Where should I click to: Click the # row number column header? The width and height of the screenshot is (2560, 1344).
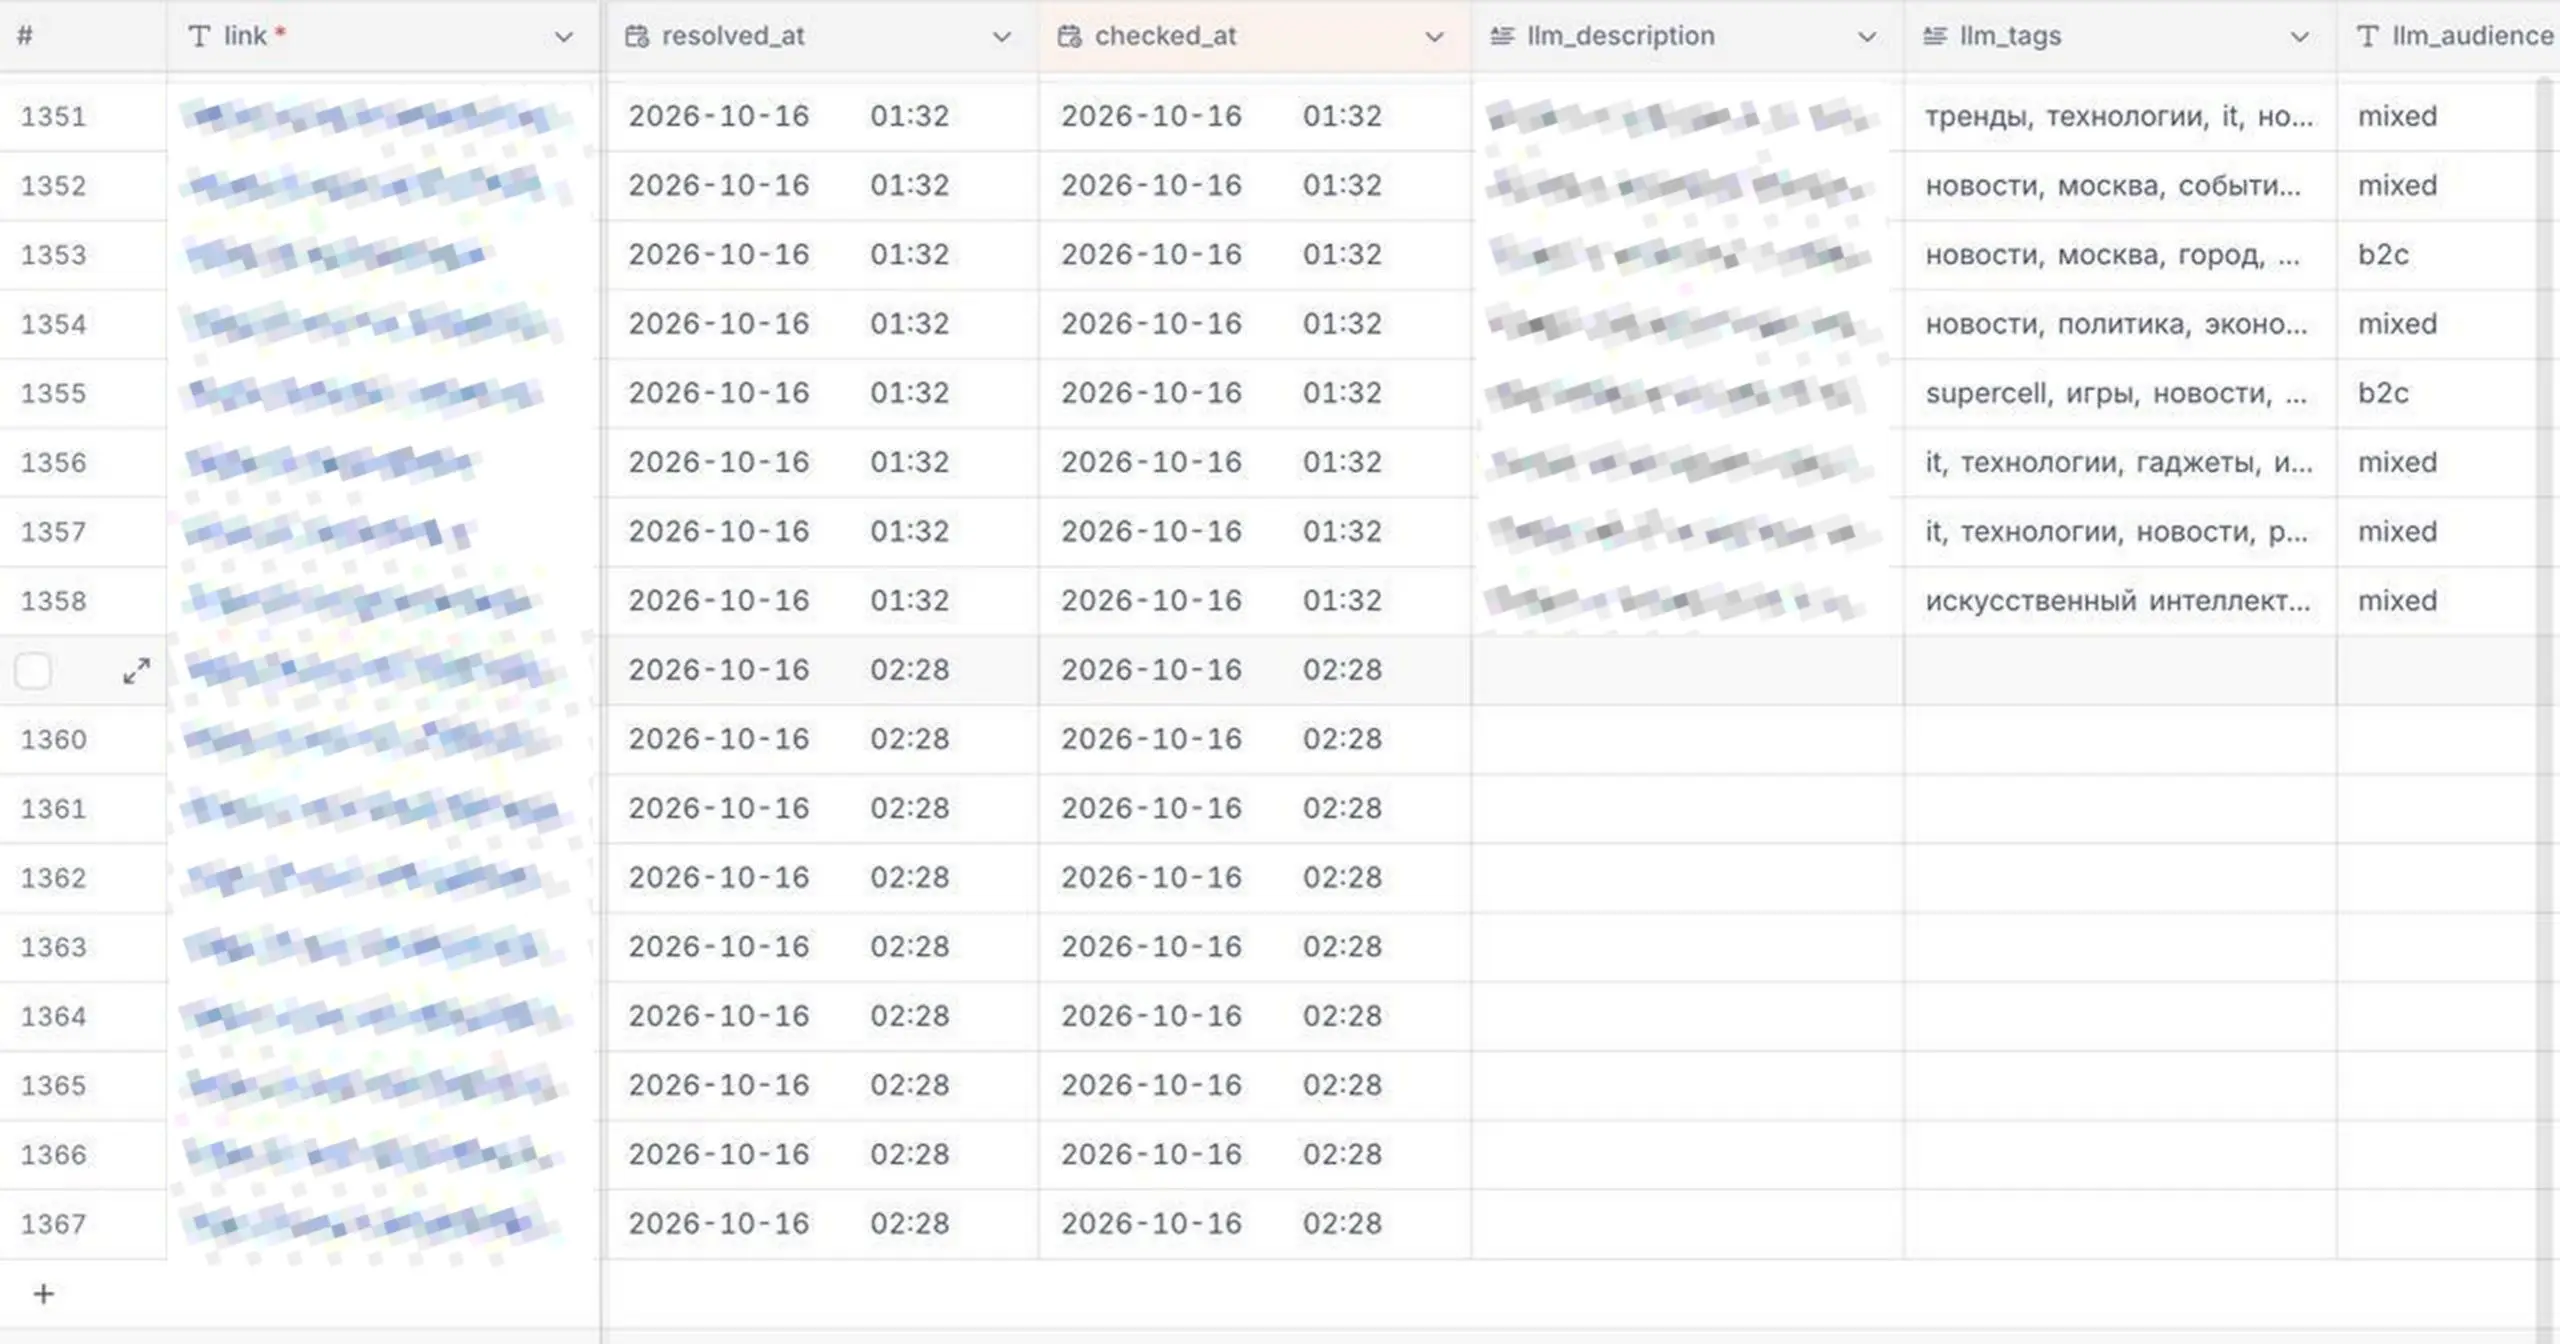[x=83, y=36]
